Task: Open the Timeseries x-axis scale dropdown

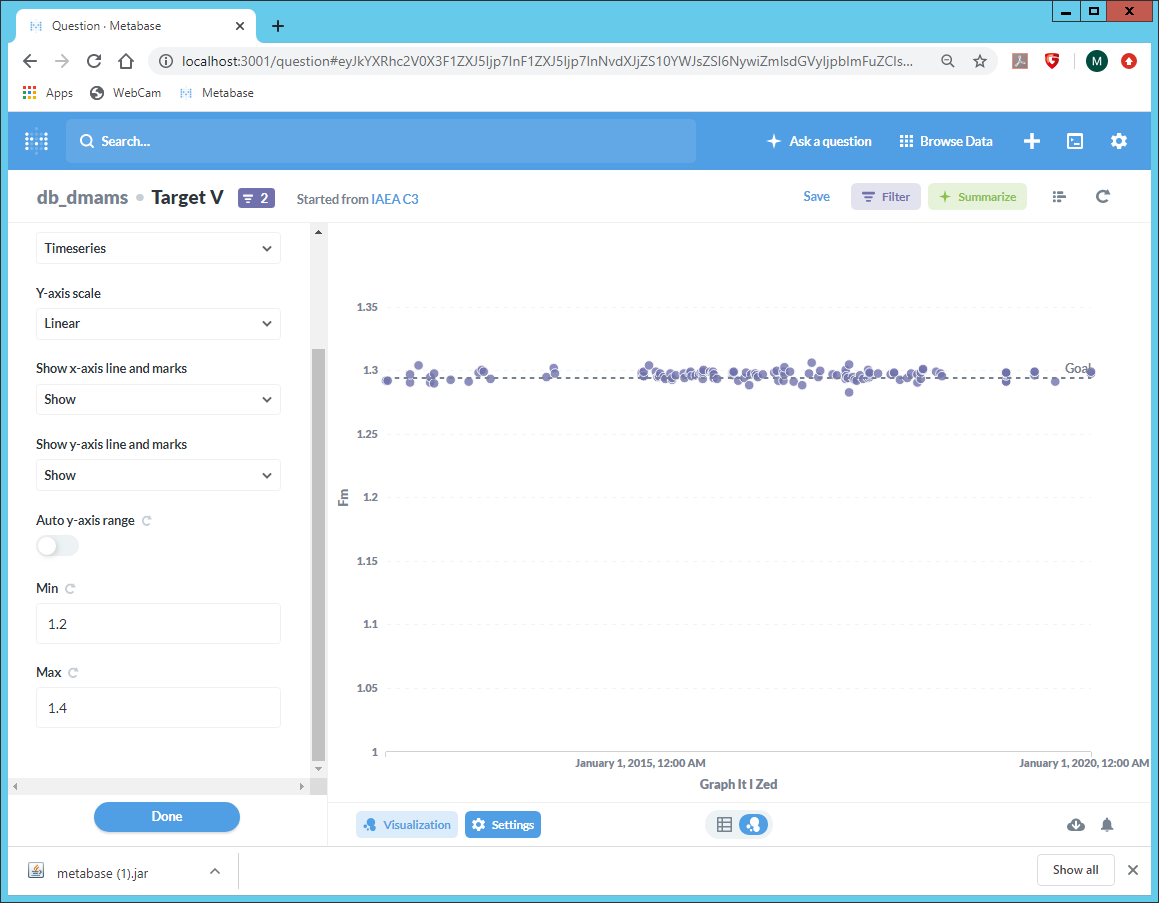Action: click(x=158, y=248)
